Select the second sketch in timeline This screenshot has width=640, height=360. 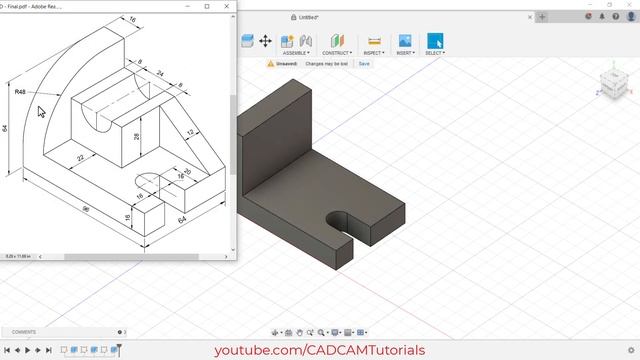84,350
